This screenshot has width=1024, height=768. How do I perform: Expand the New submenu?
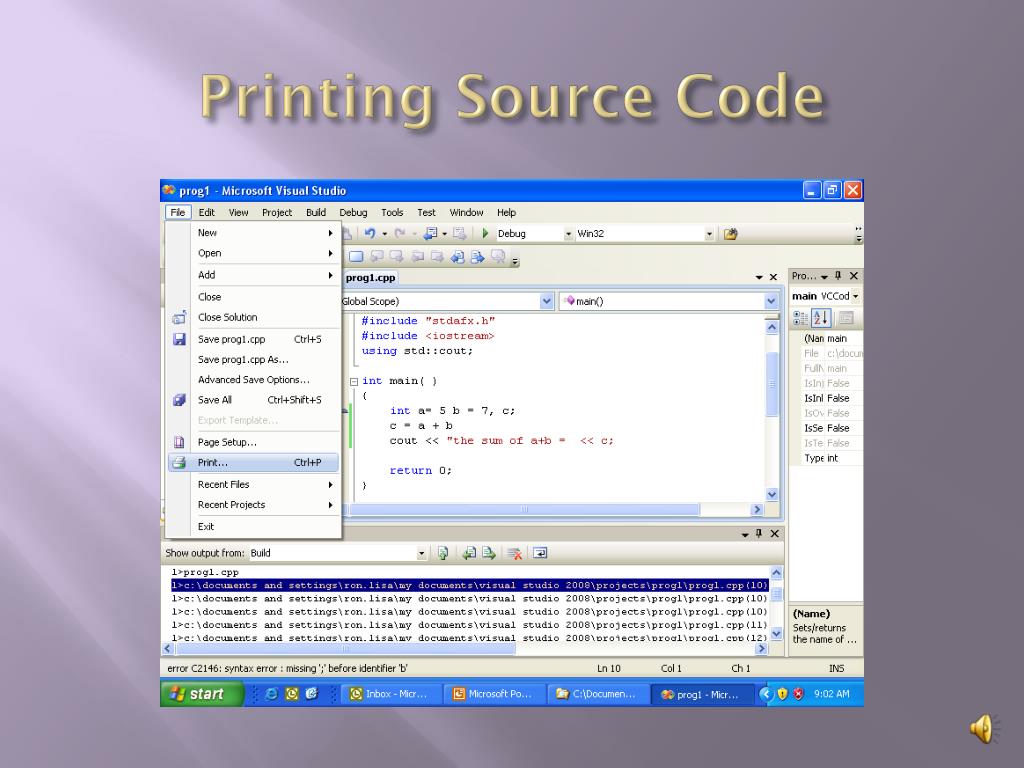(253, 232)
